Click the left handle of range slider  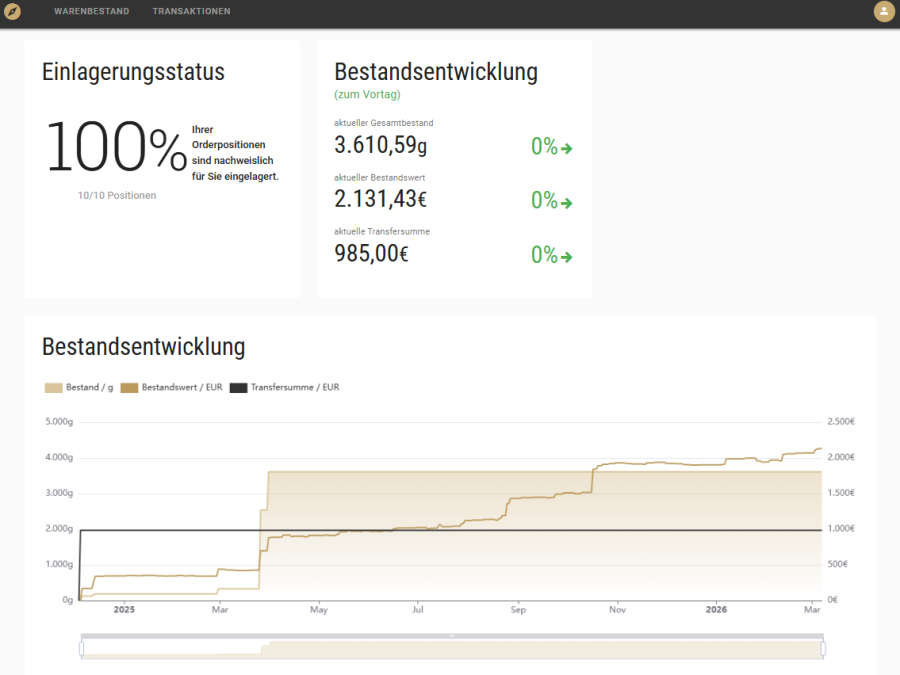click(81, 649)
